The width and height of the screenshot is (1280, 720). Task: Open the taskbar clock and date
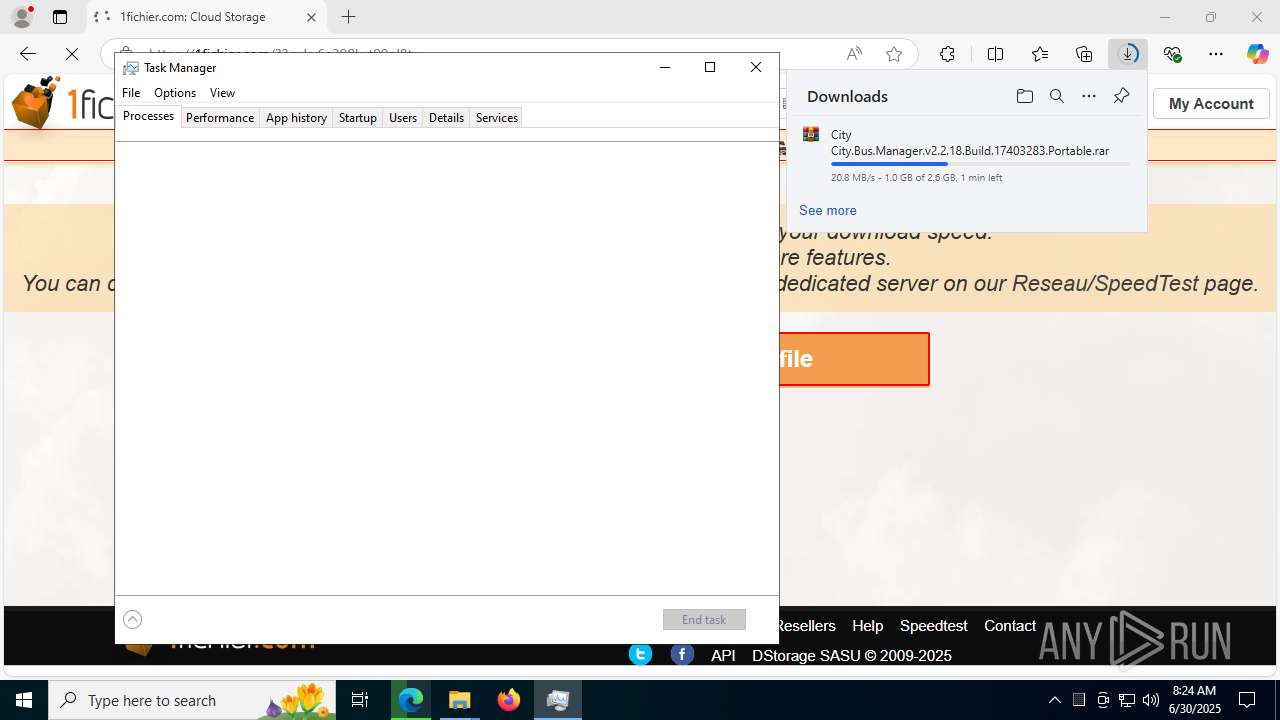(x=1195, y=700)
